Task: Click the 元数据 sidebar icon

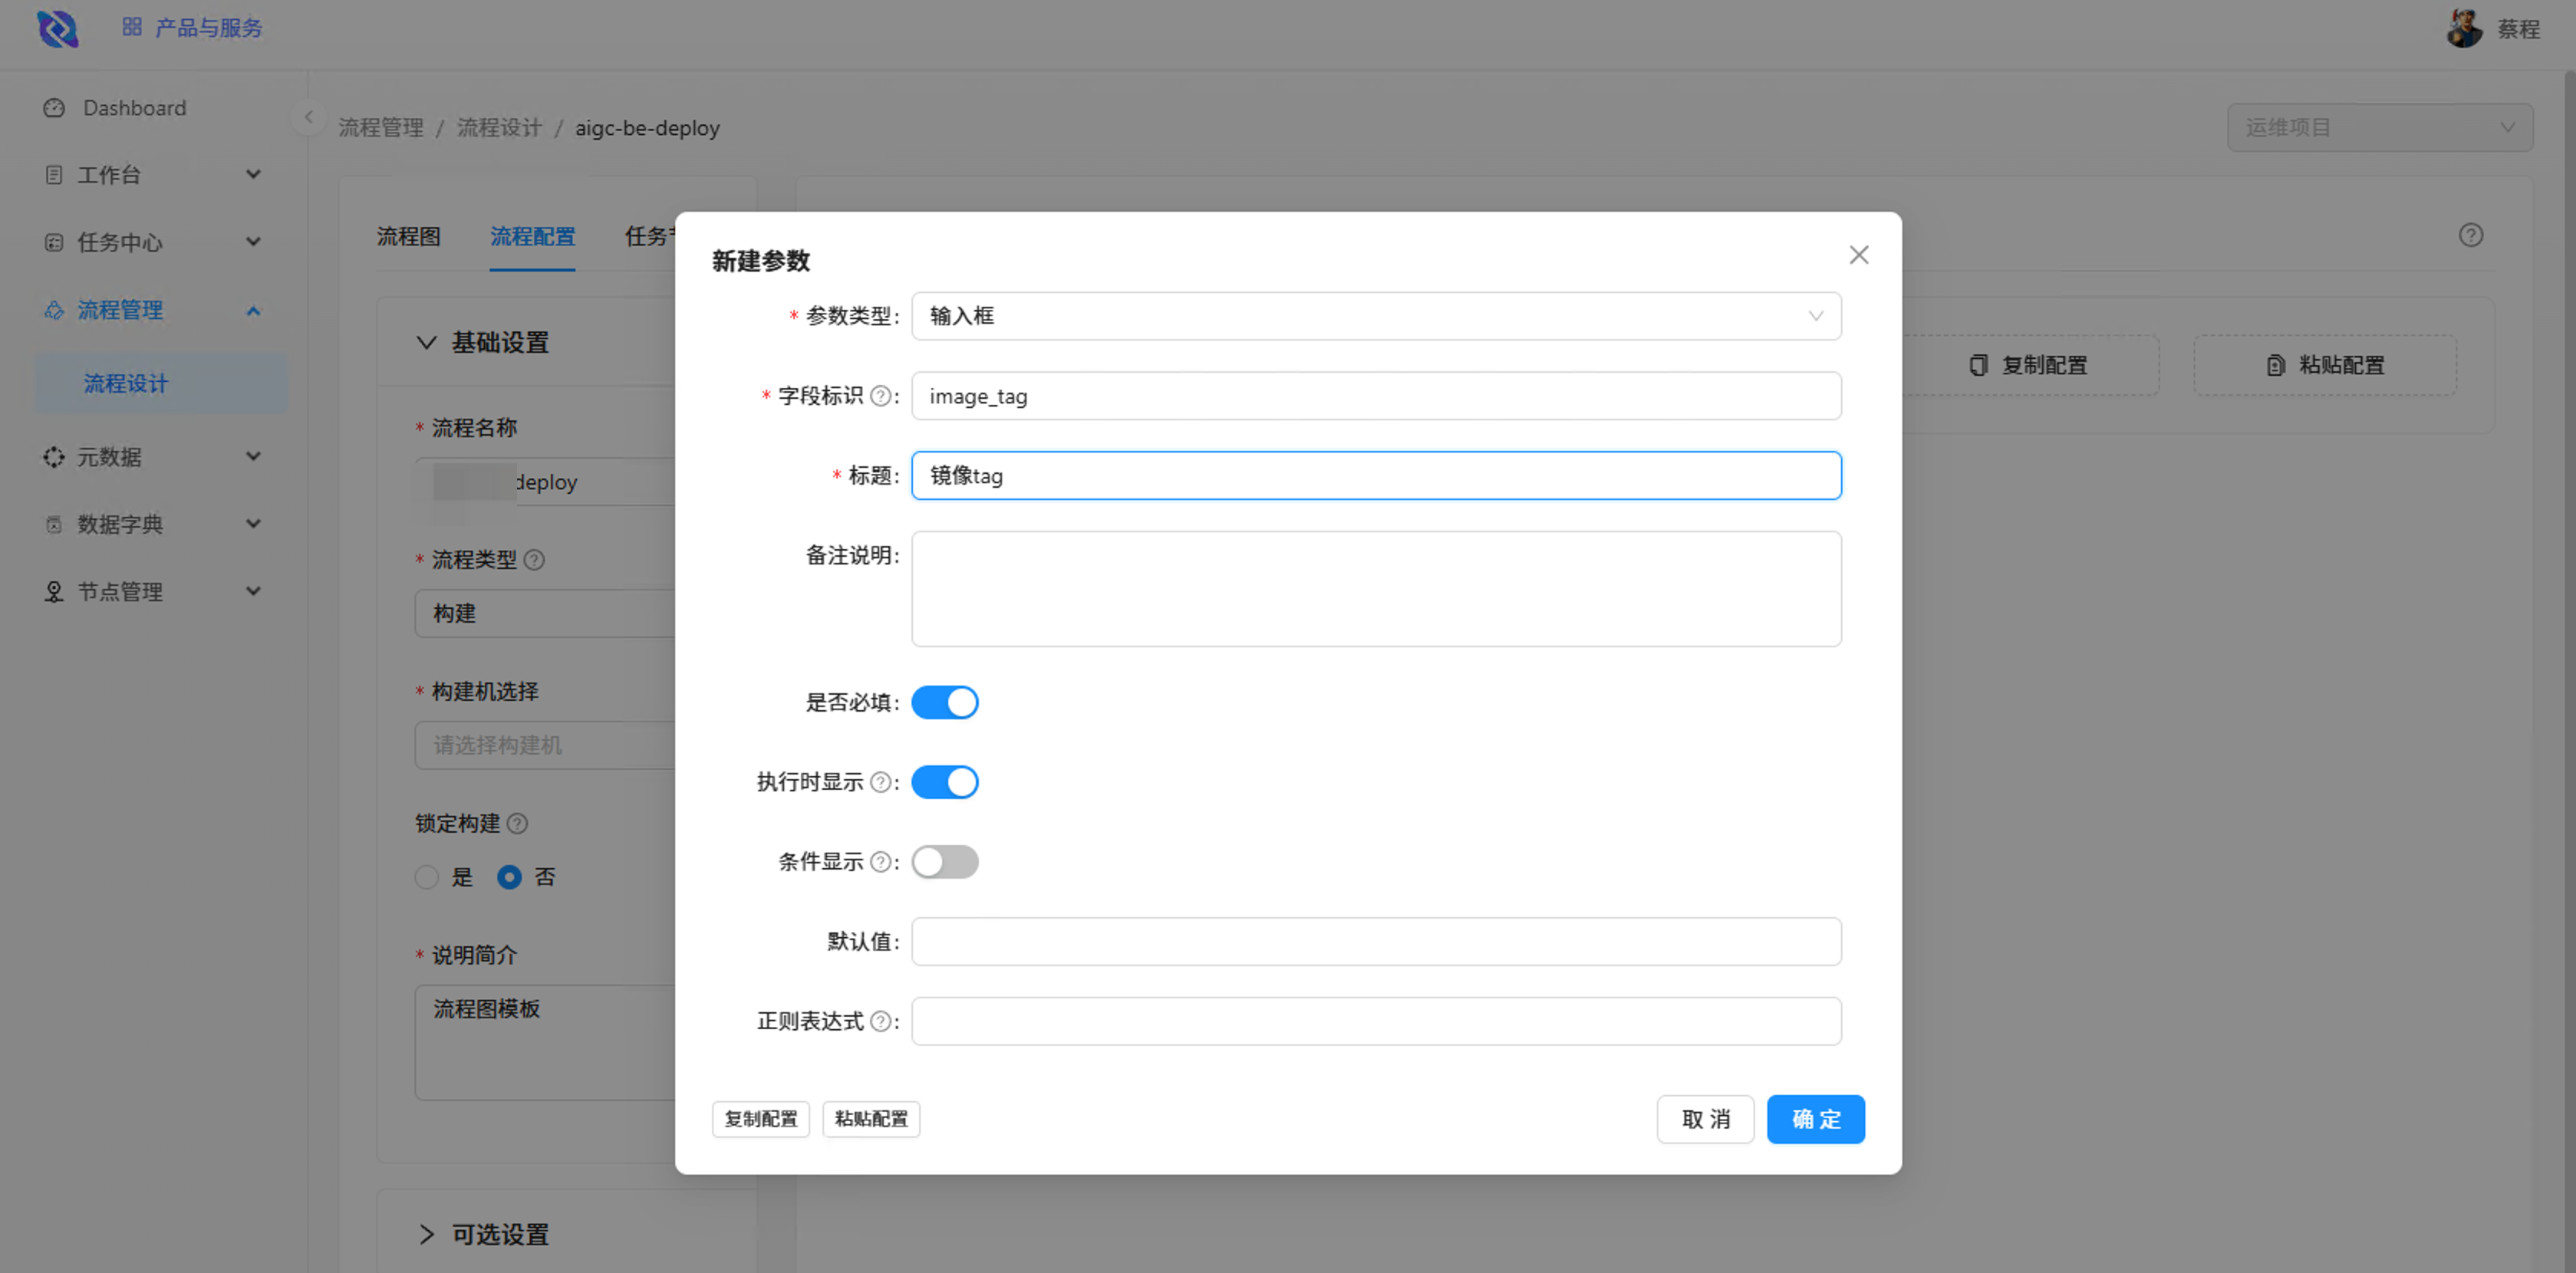Action: [x=54, y=457]
